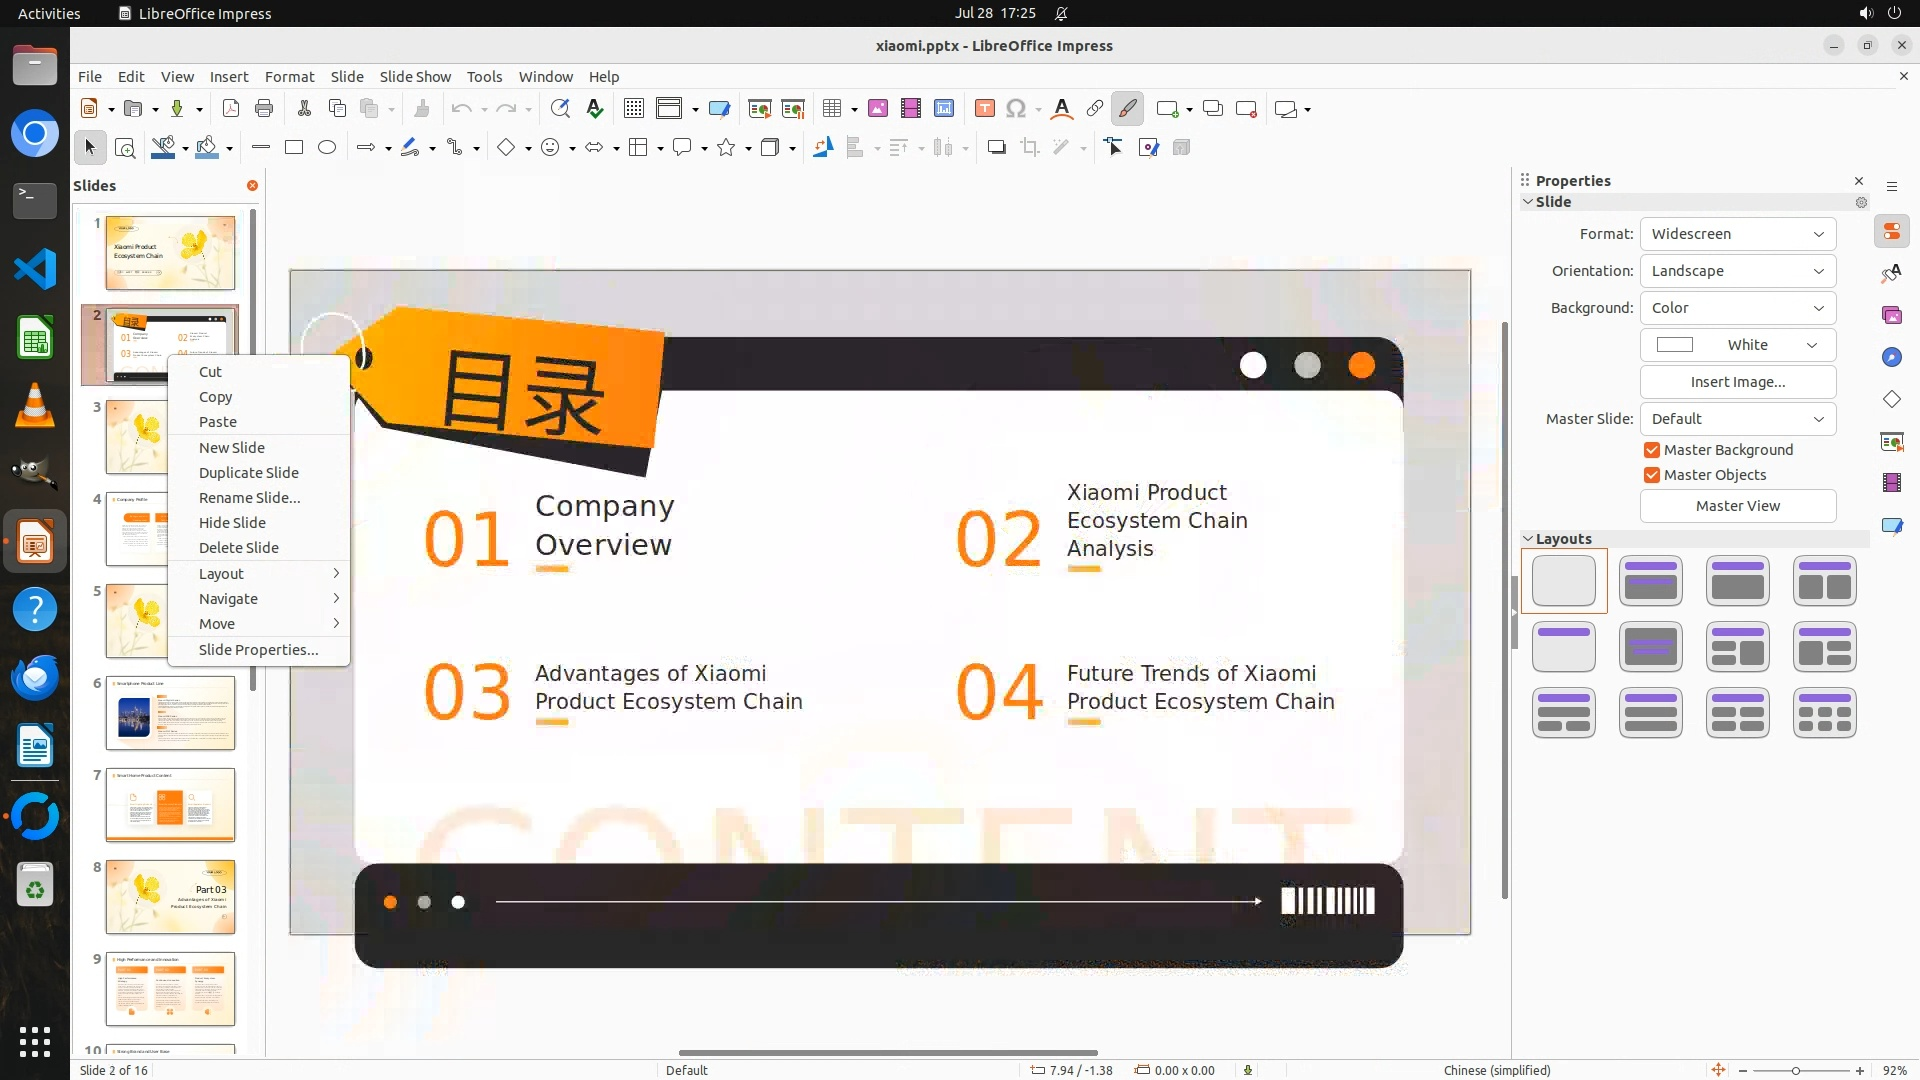Toggle the Show Draw Functions button

coord(1127,109)
